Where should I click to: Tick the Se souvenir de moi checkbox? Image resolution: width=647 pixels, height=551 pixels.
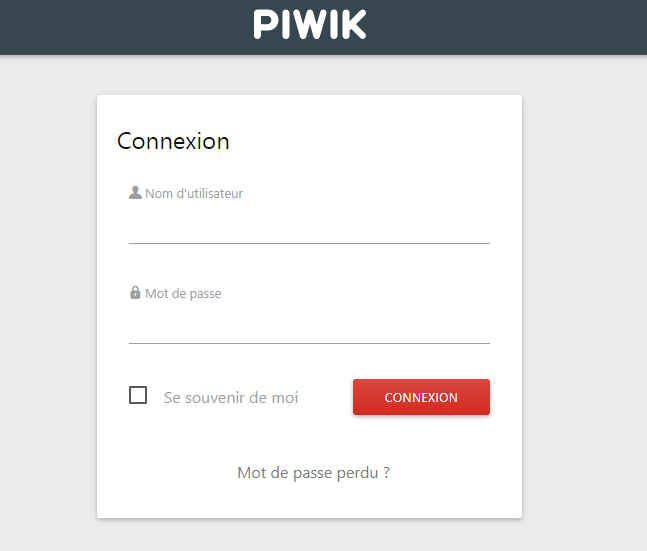coord(138,395)
